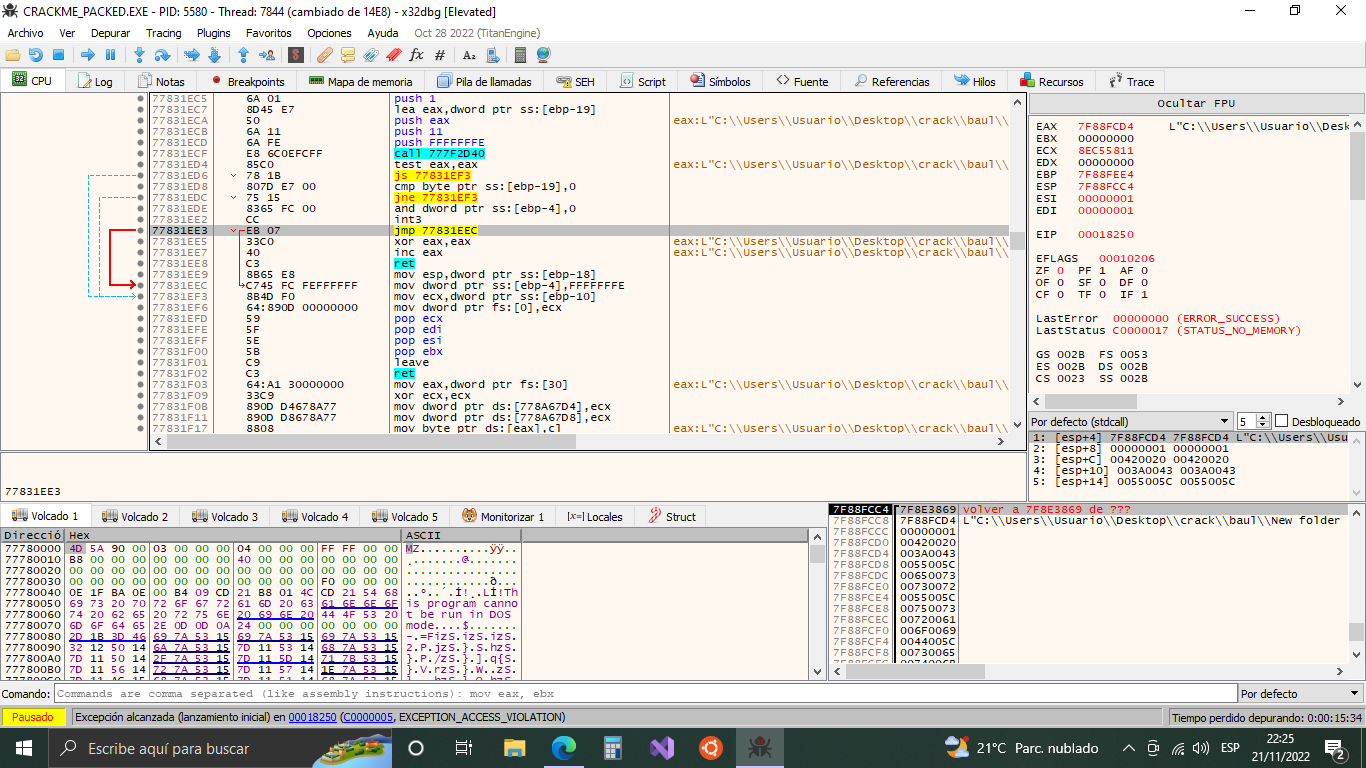Click the Step Over toolbar icon
This screenshot has height=768, width=1366.
click(161, 55)
